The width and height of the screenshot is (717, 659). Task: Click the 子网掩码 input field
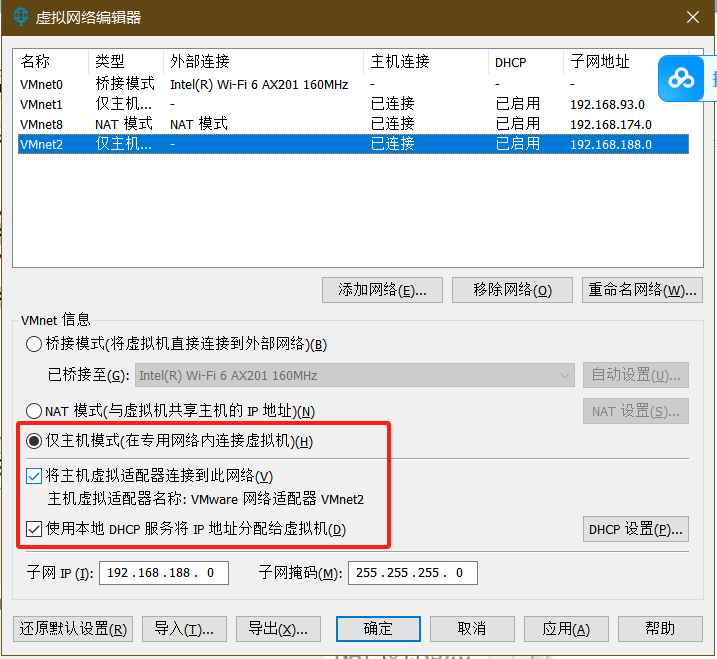tap(413, 573)
